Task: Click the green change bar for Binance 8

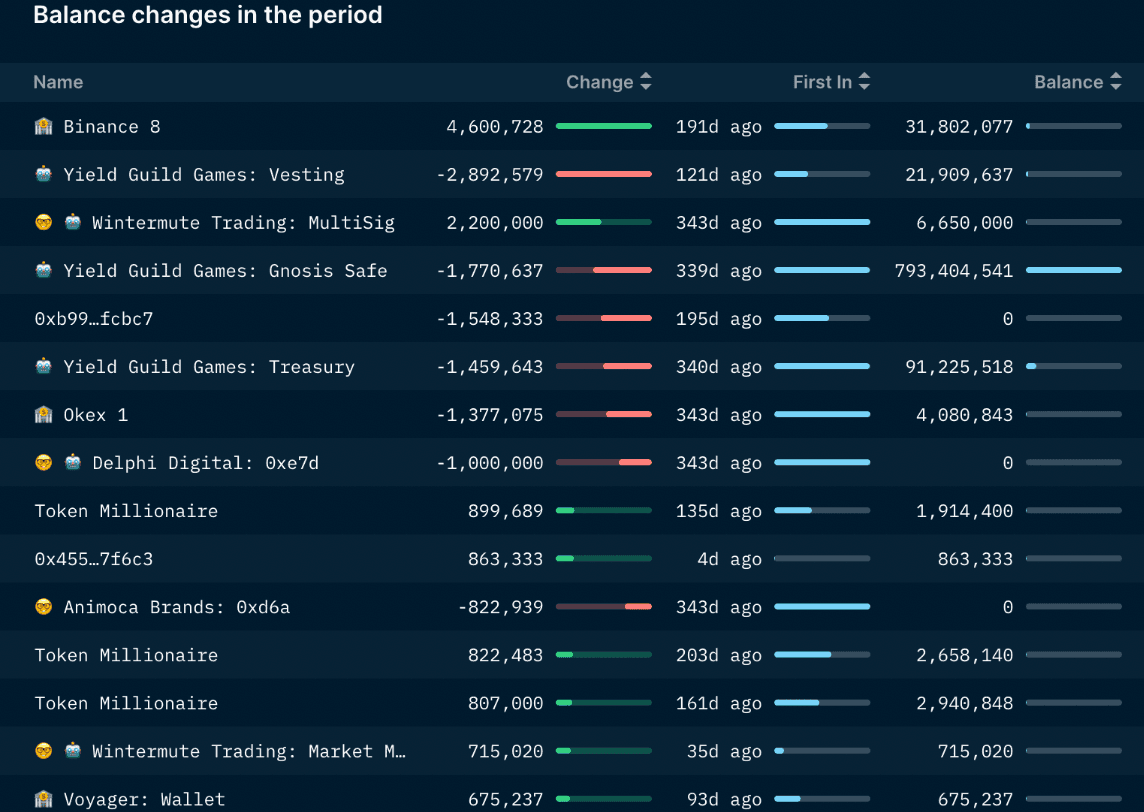Action: tap(603, 127)
